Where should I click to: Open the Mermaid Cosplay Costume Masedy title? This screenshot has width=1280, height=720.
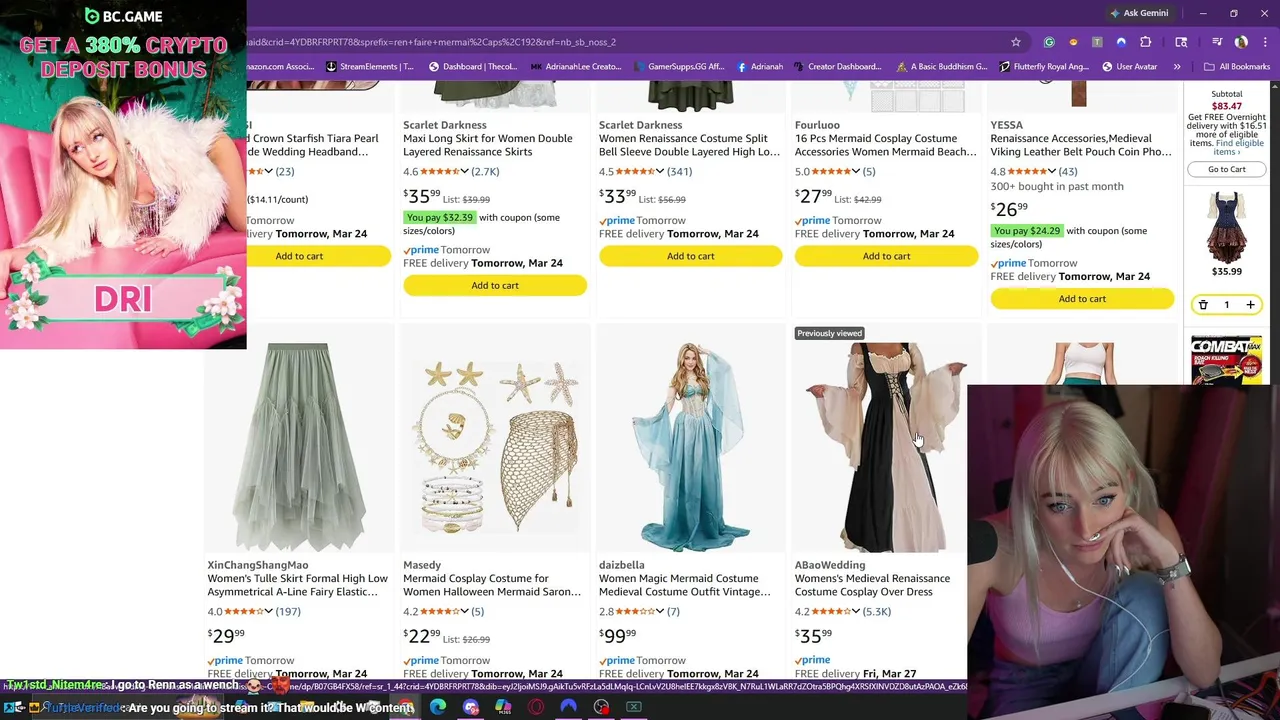pos(492,585)
